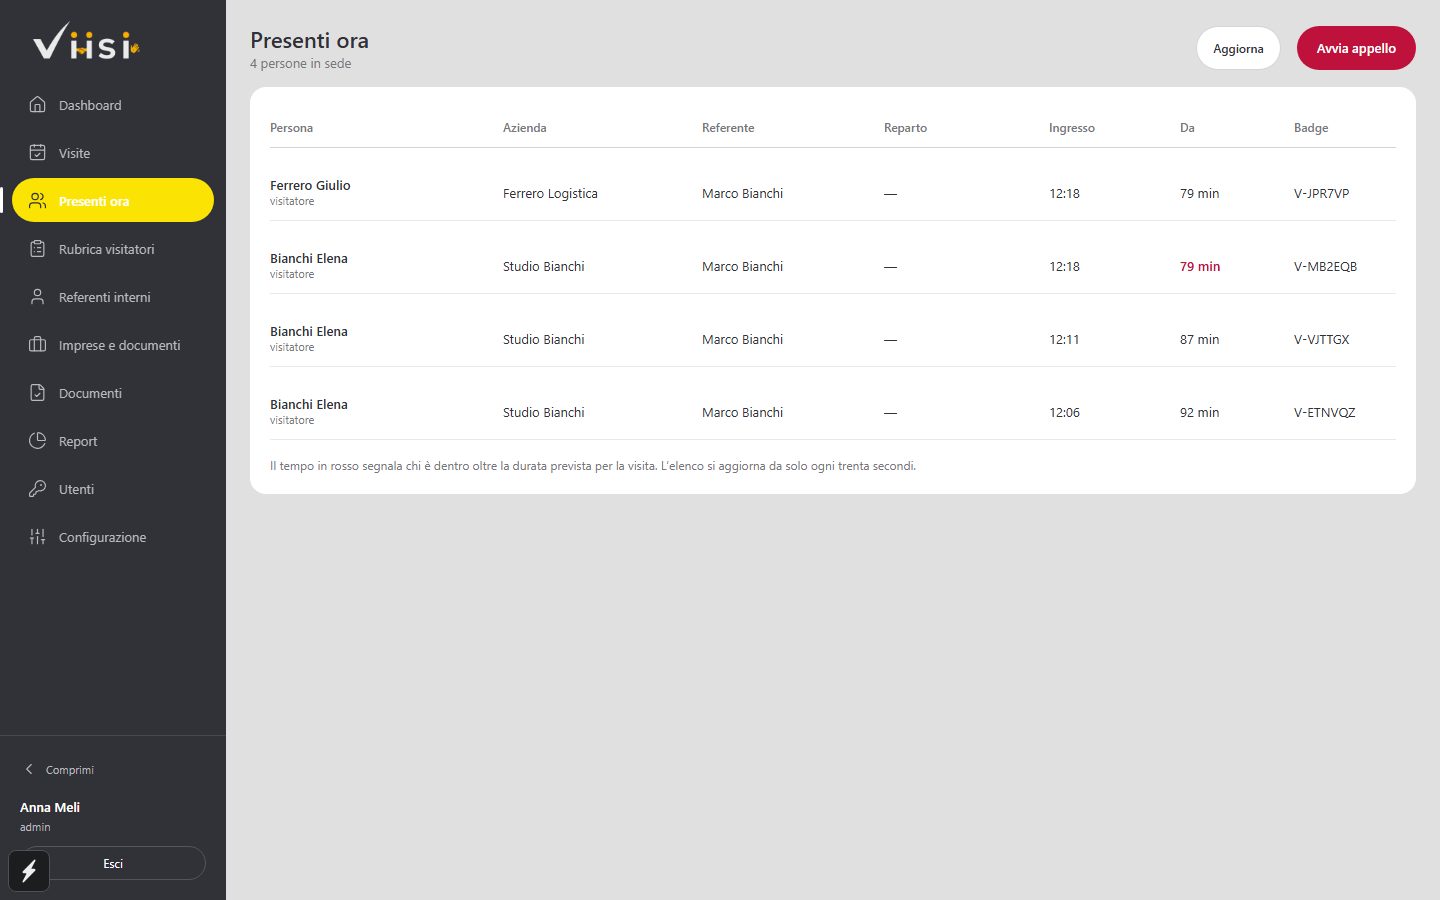Viewport: 1440px width, 900px height.
Task: Click badge code V-VJTTGX
Action: click(1321, 339)
